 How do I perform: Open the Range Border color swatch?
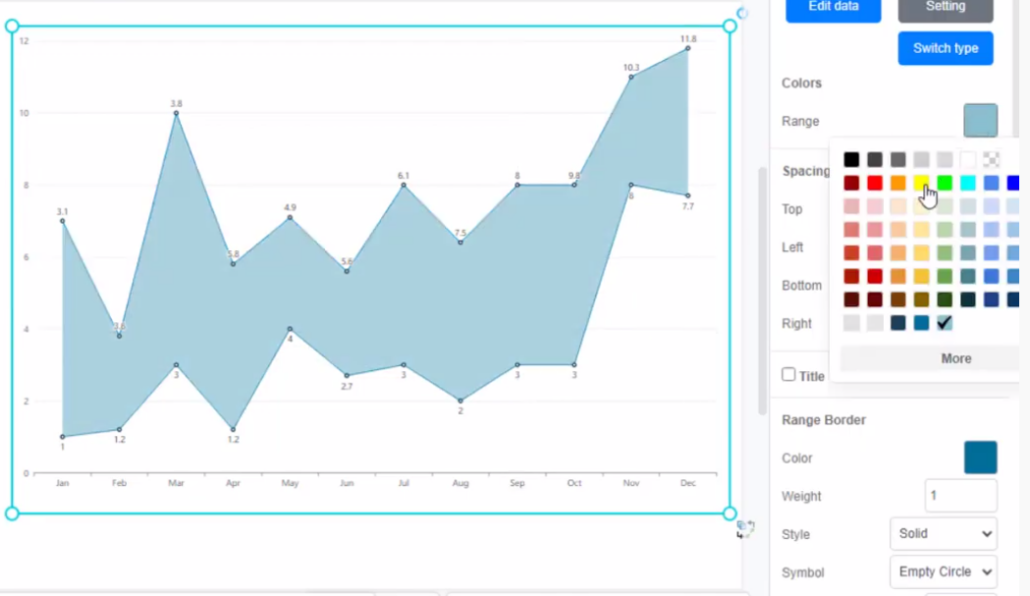(x=980, y=458)
